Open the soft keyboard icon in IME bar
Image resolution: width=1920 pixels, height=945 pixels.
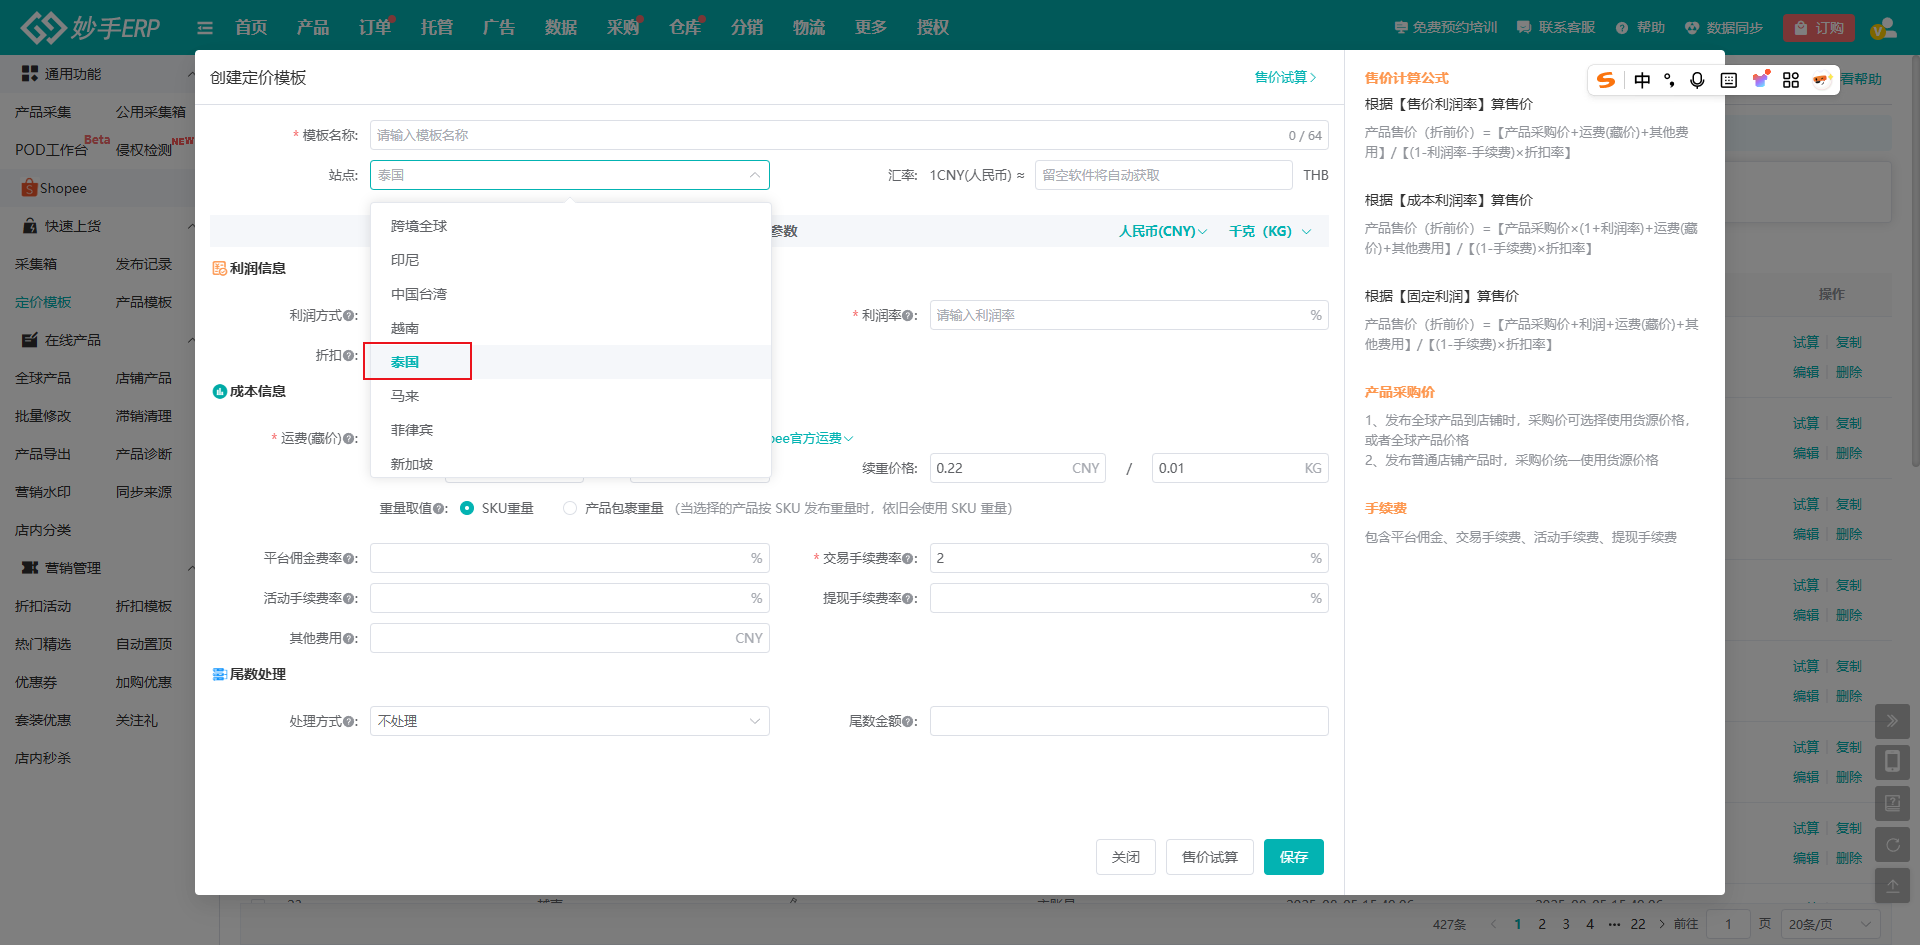coord(1728,80)
